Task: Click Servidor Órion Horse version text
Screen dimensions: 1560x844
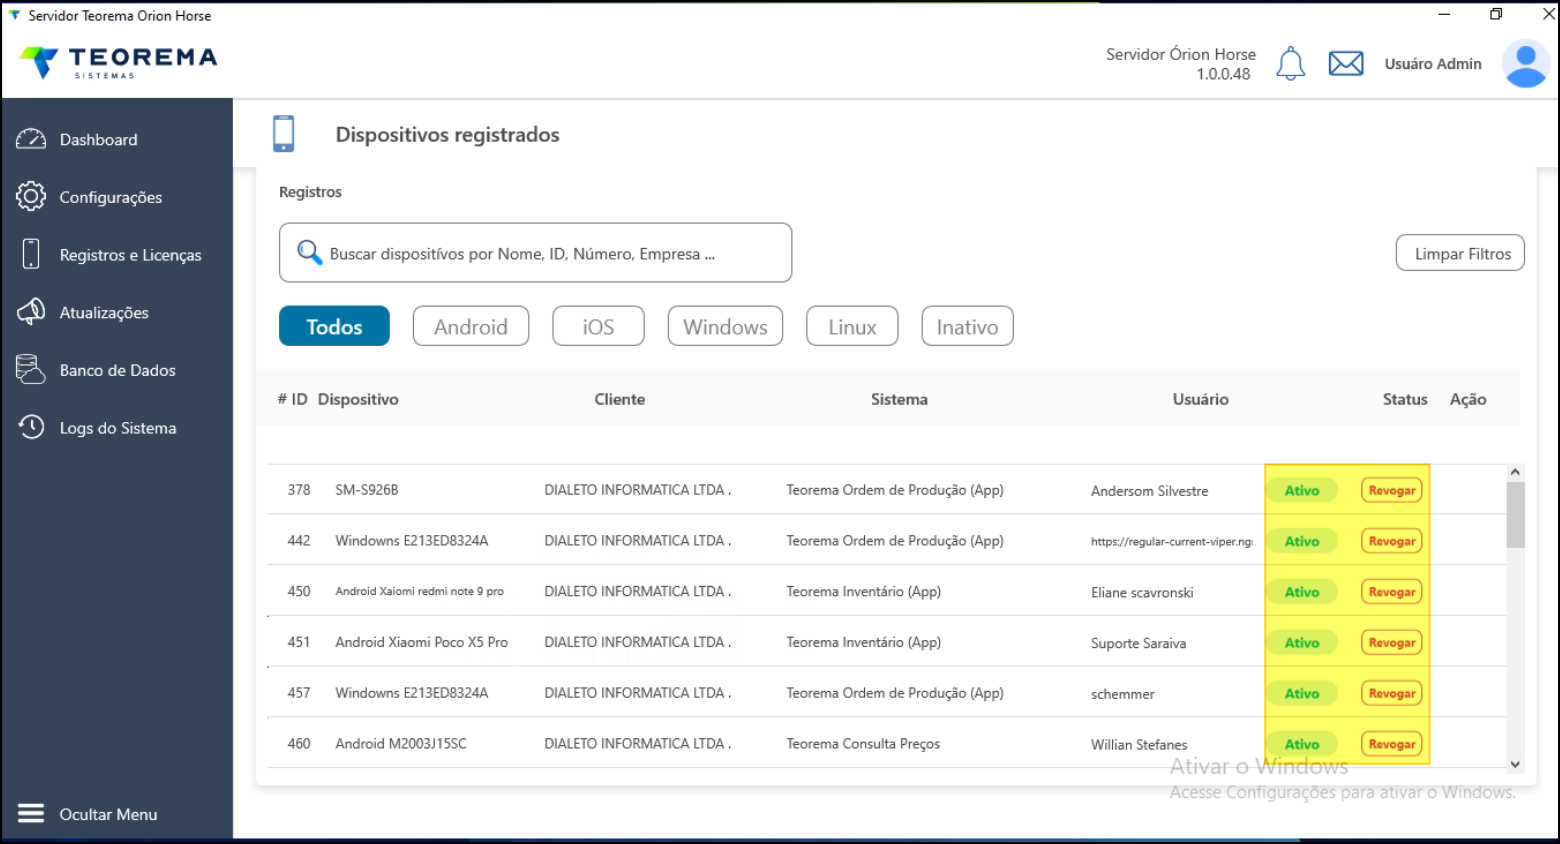Action: [1181, 64]
